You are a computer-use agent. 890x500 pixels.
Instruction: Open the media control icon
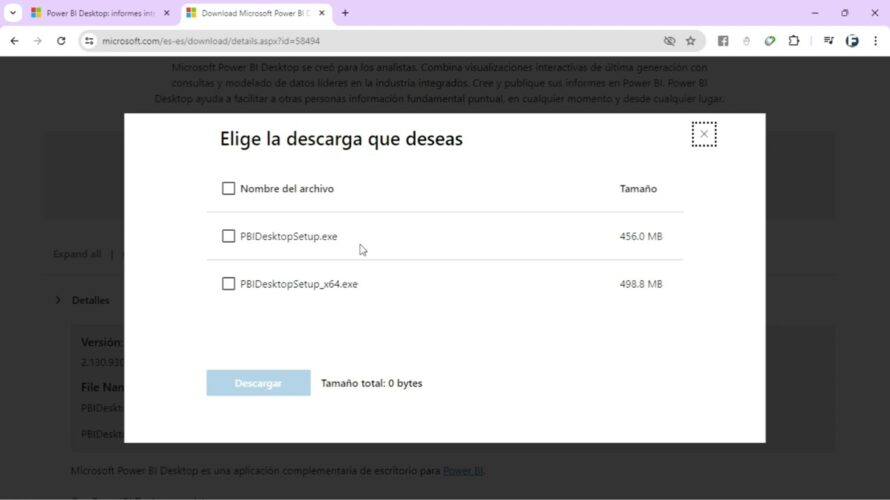(x=829, y=41)
